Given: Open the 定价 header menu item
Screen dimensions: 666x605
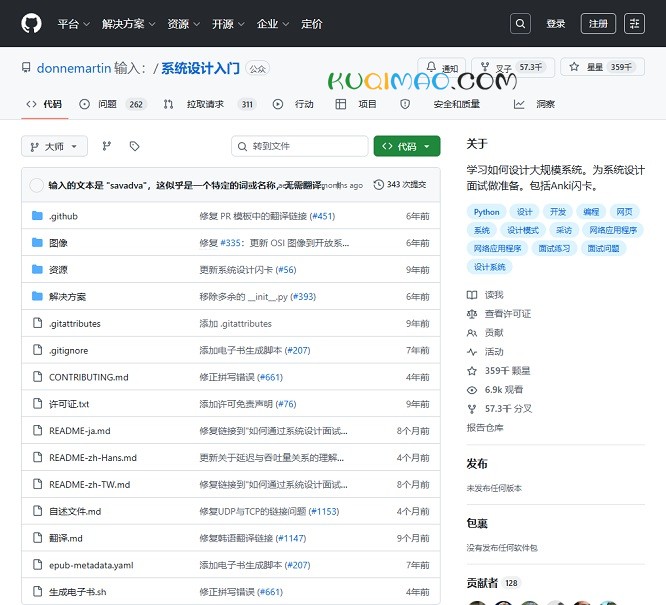Looking at the screenshot, I should pos(312,24).
